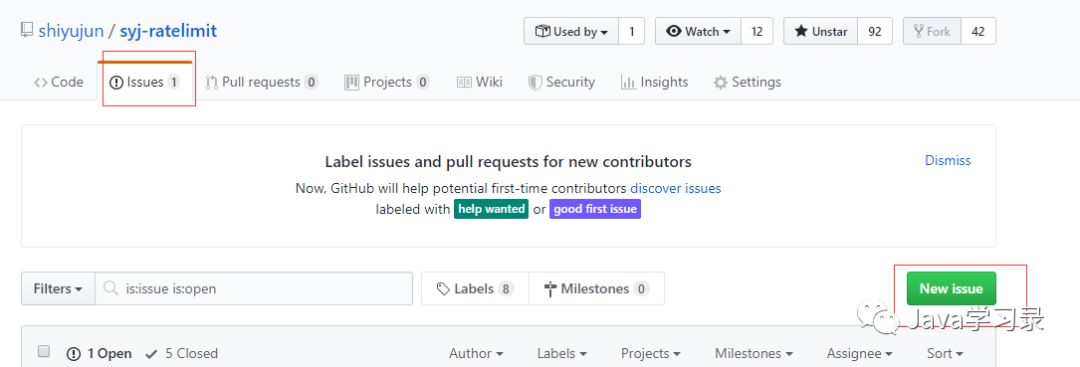Image resolution: width=1080 pixels, height=367 pixels.
Task: Expand the Watch dropdown
Action: 698,31
